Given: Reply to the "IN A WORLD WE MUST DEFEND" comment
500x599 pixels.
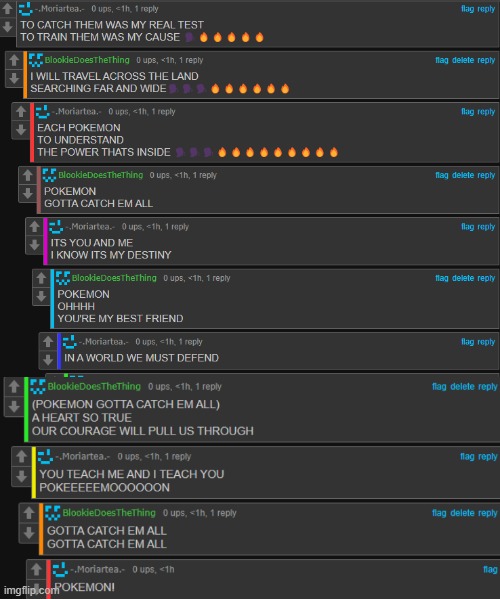Looking at the screenshot, I should [x=486, y=342].
